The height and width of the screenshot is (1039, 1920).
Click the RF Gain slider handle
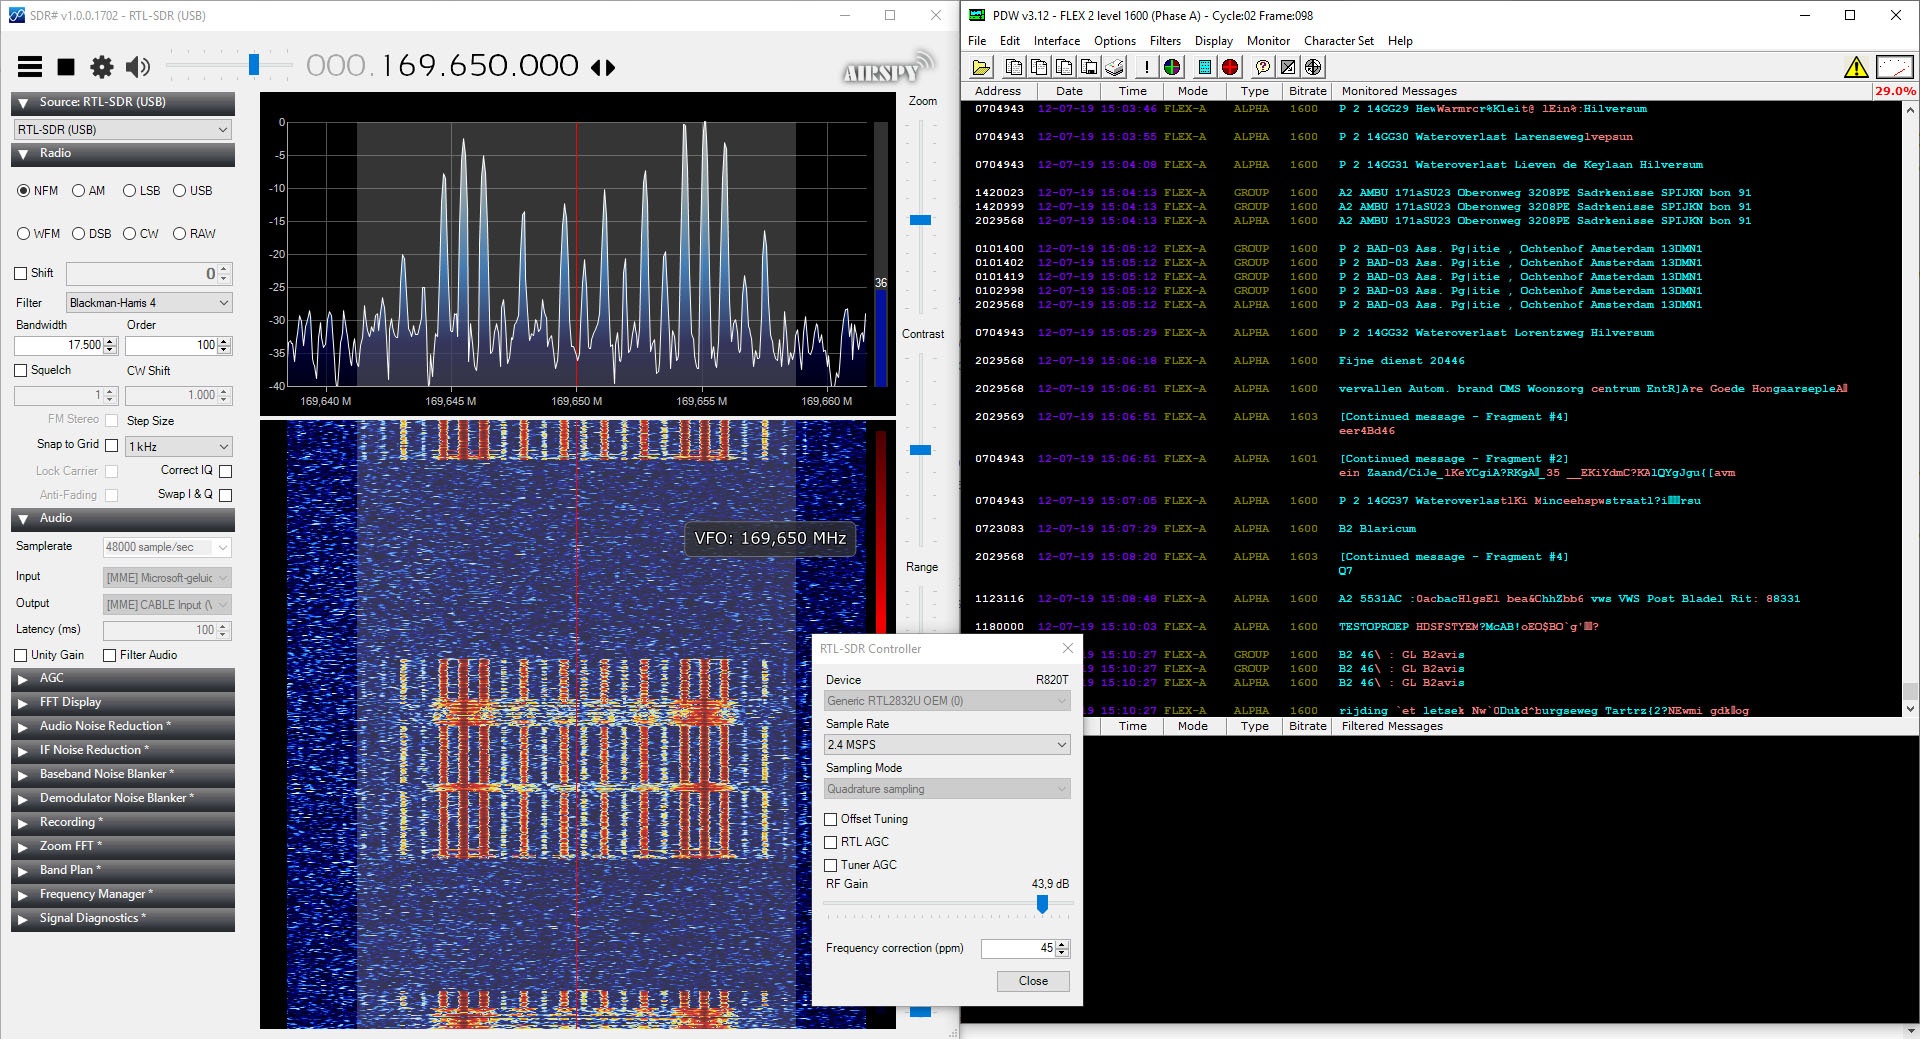[x=1042, y=904]
